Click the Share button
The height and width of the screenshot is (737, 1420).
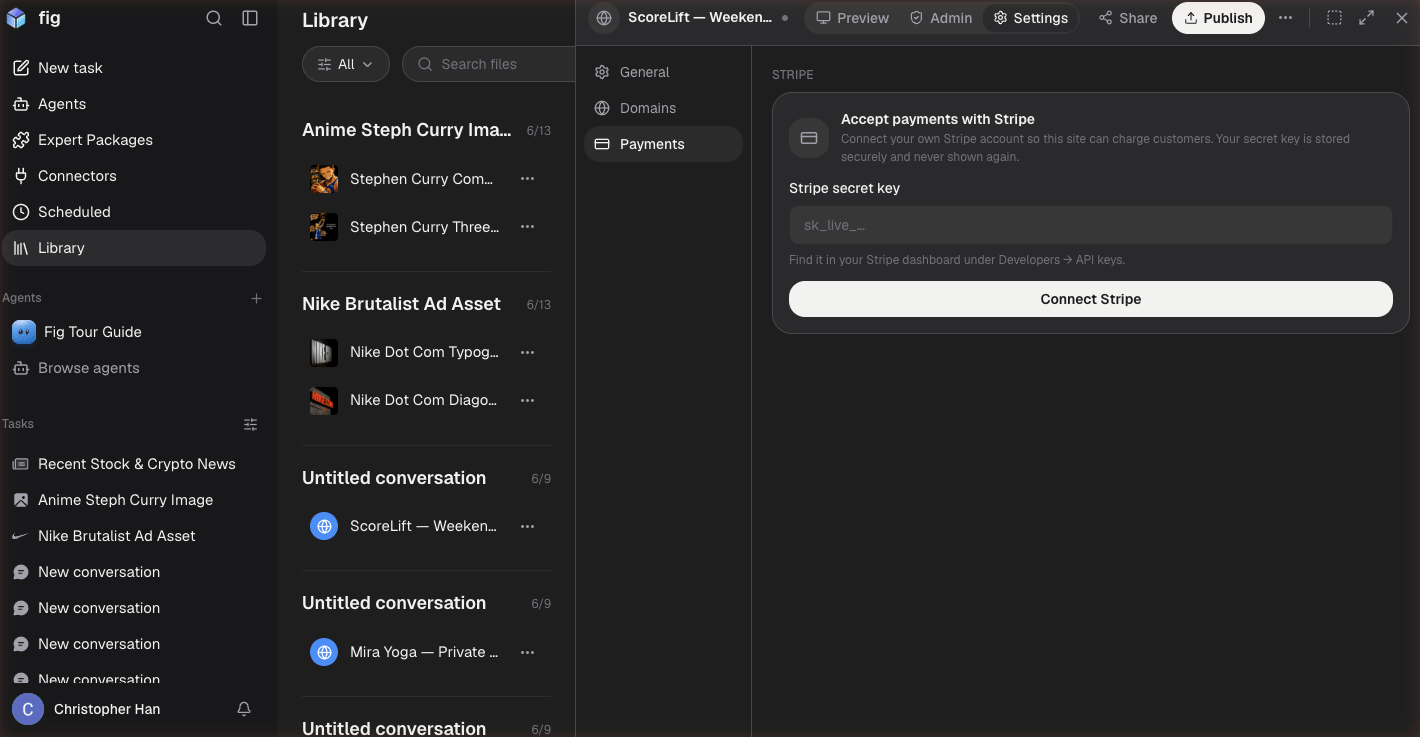[1128, 18]
